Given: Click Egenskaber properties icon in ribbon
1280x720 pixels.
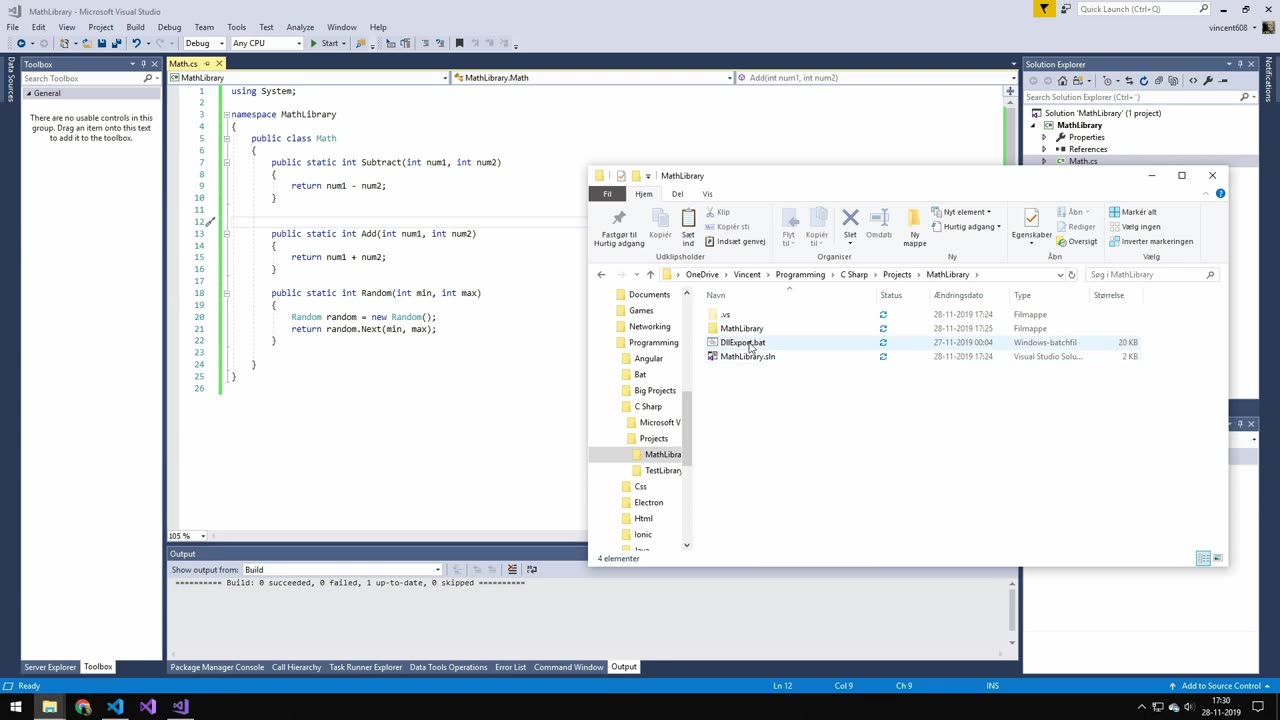Looking at the screenshot, I should point(1031,218).
